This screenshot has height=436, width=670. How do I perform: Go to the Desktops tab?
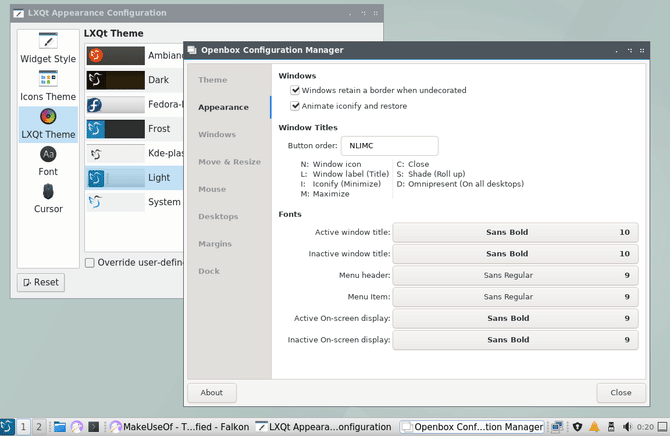click(x=217, y=216)
